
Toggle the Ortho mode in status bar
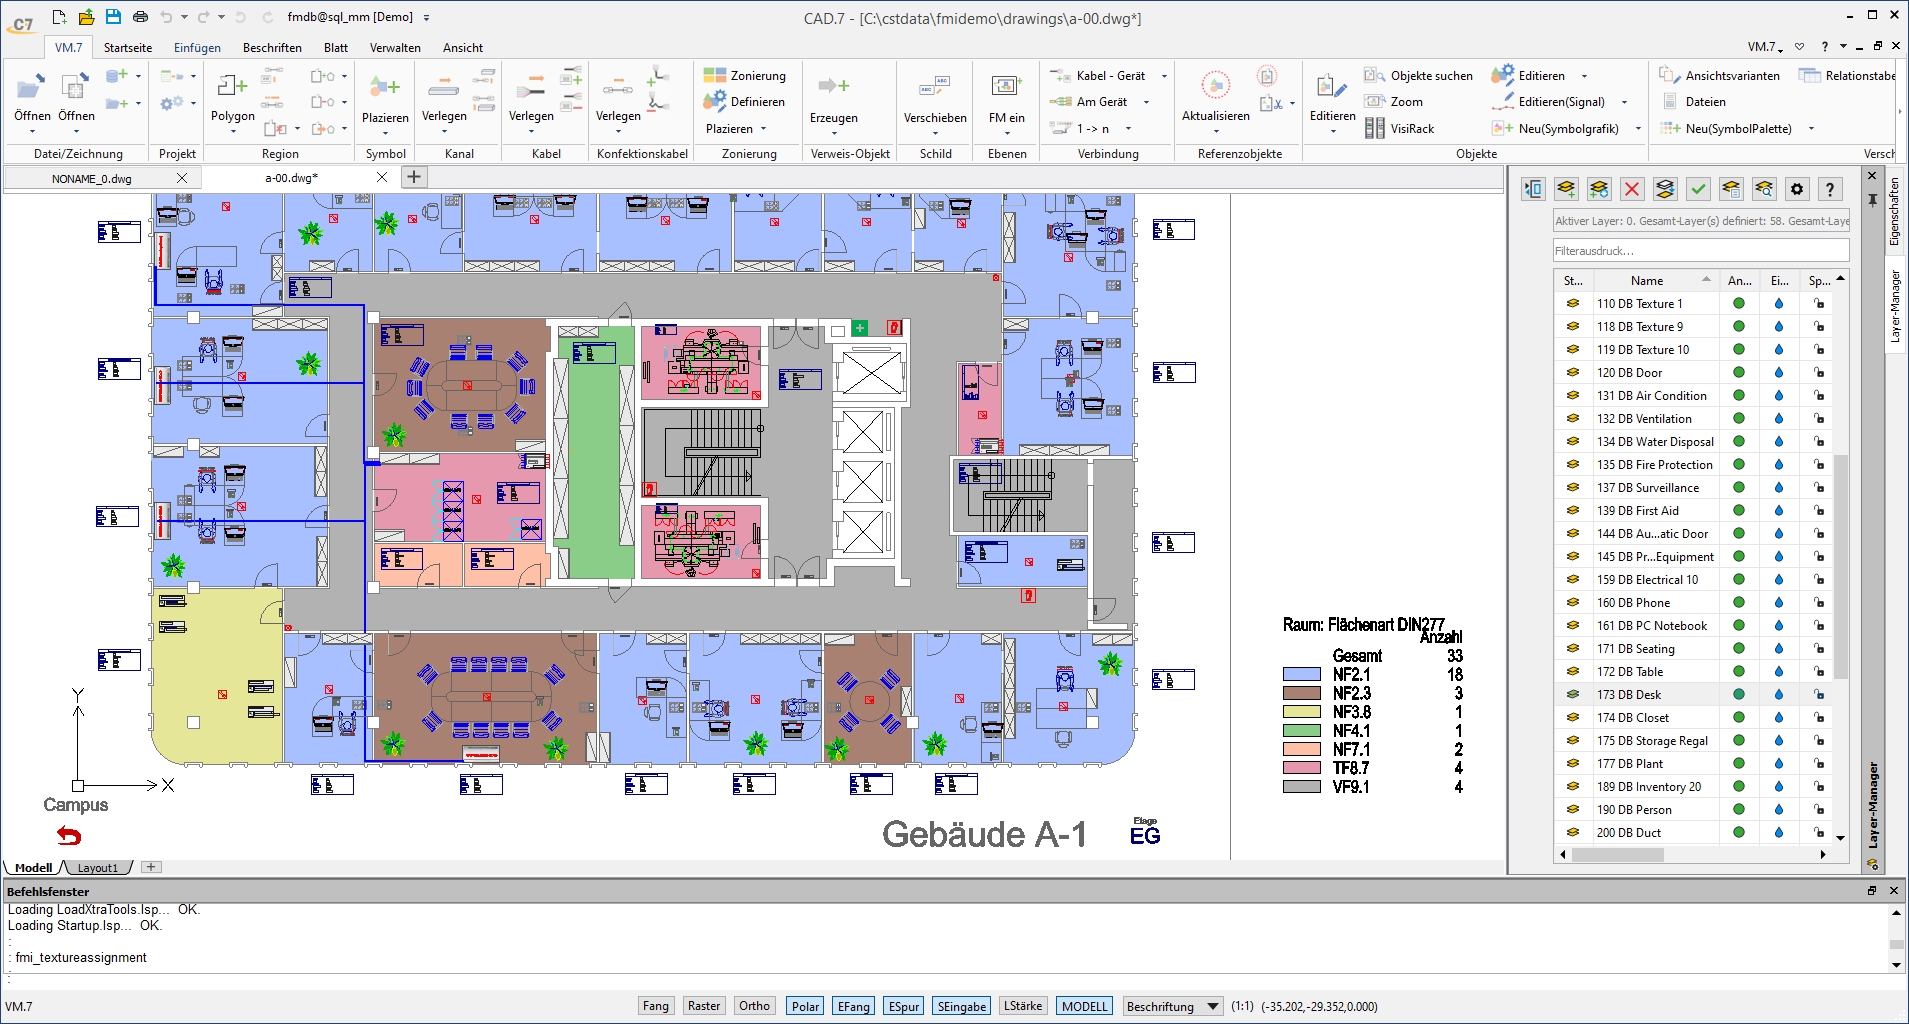pos(754,1006)
